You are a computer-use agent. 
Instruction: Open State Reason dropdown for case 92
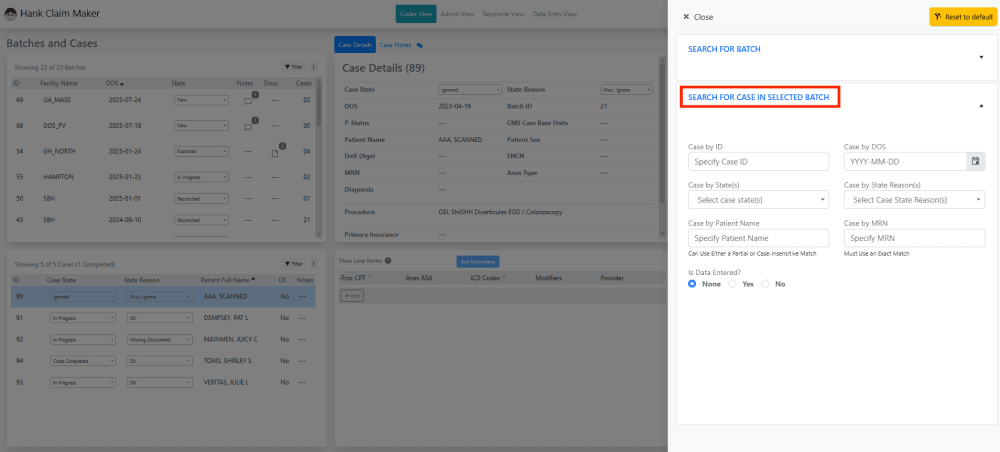pos(159,340)
